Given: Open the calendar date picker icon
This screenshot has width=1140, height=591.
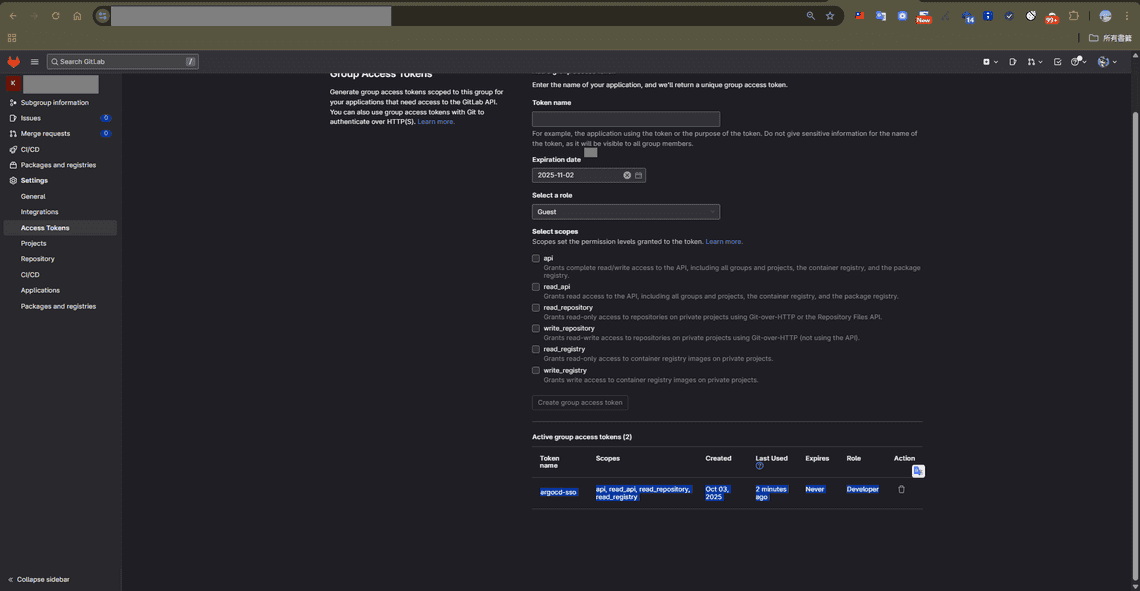Looking at the screenshot, I should coord(639,175).
